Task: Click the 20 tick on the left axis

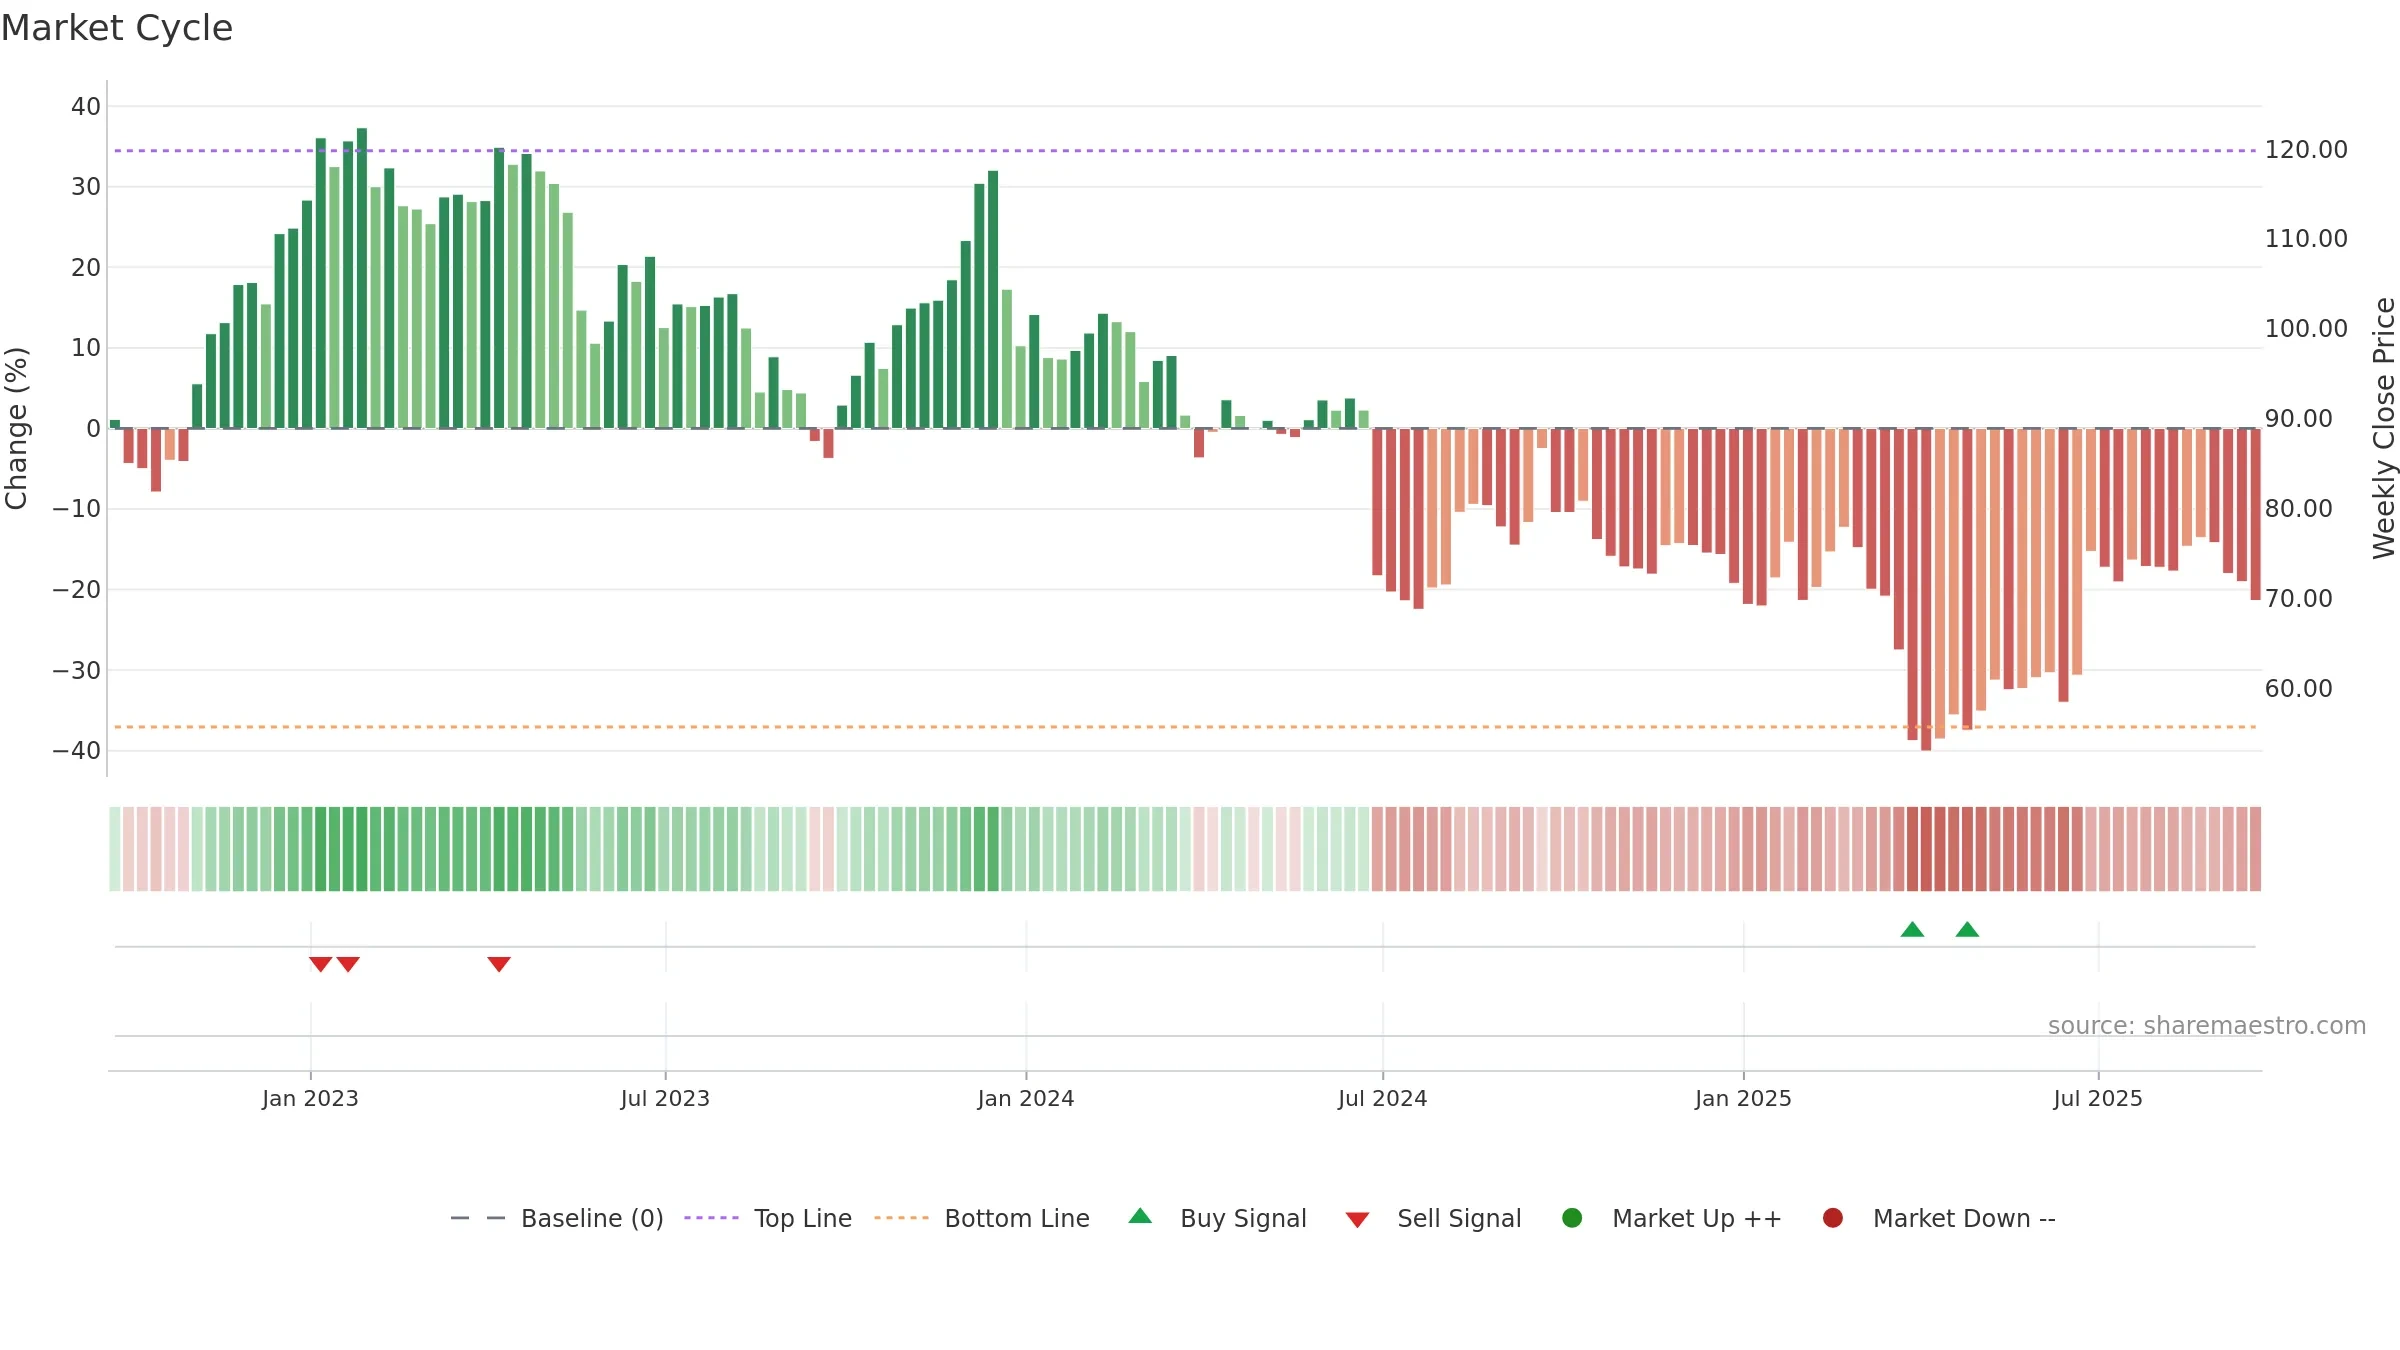Action: pyautogui.click(x=86, y=267)
